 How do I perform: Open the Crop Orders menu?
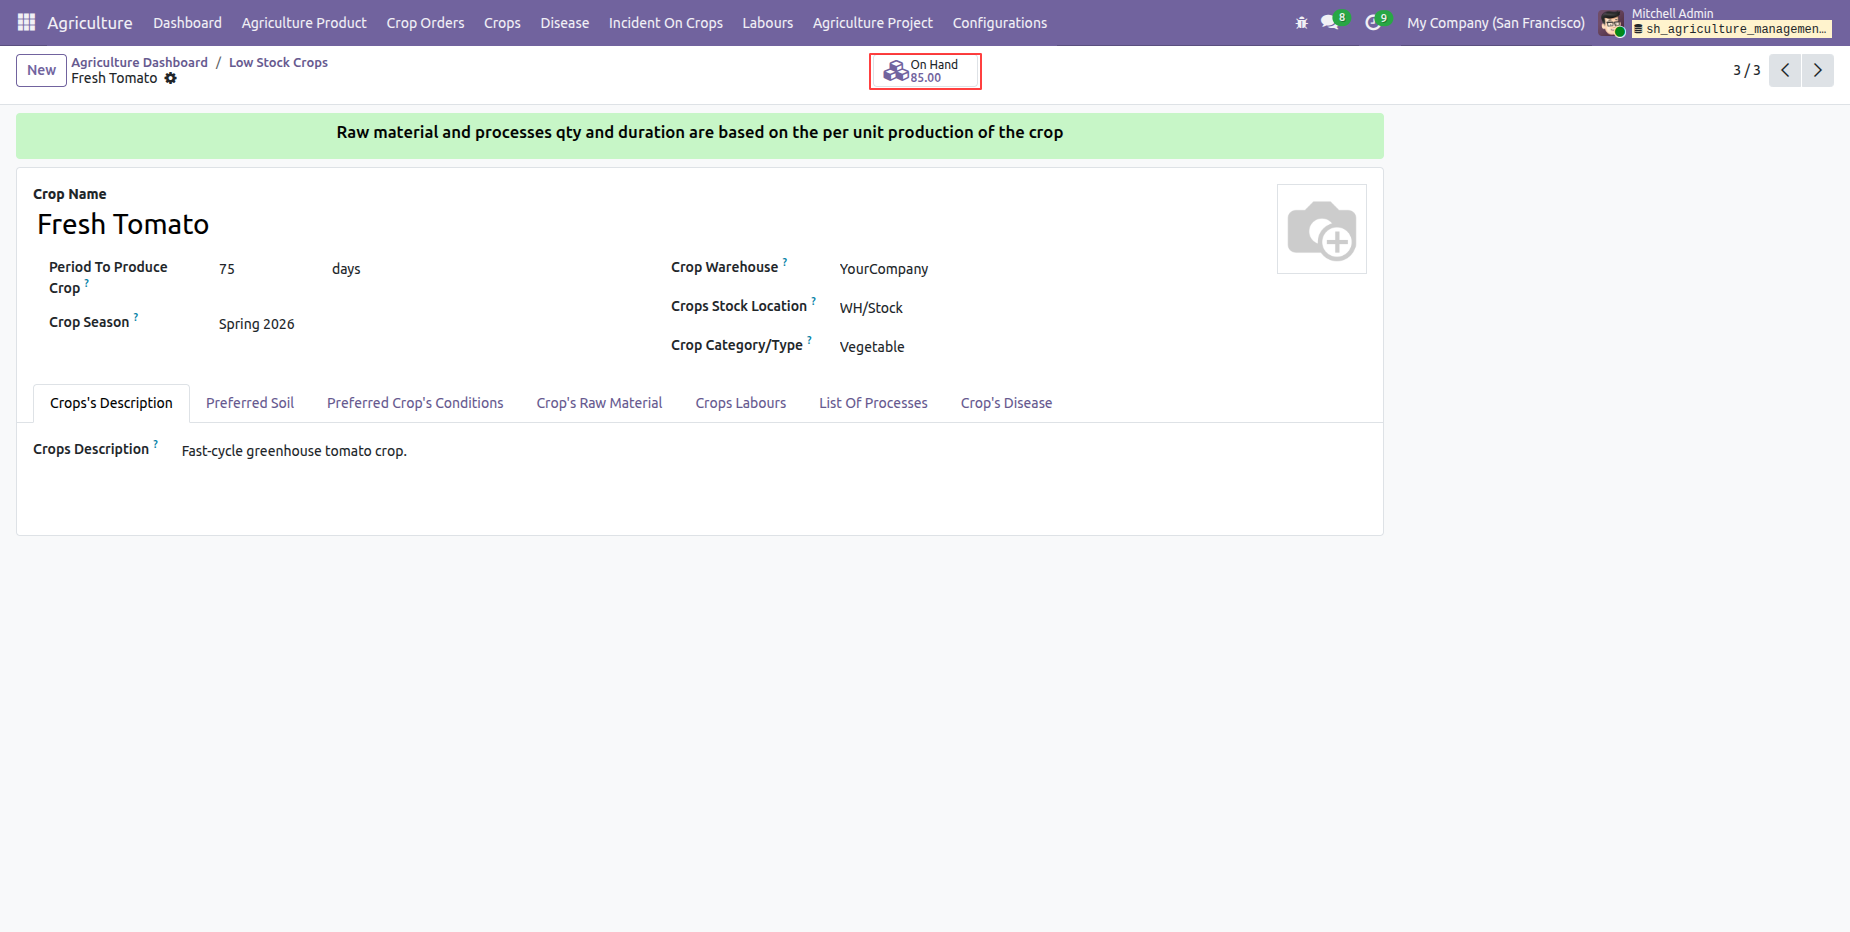point(425,22)
